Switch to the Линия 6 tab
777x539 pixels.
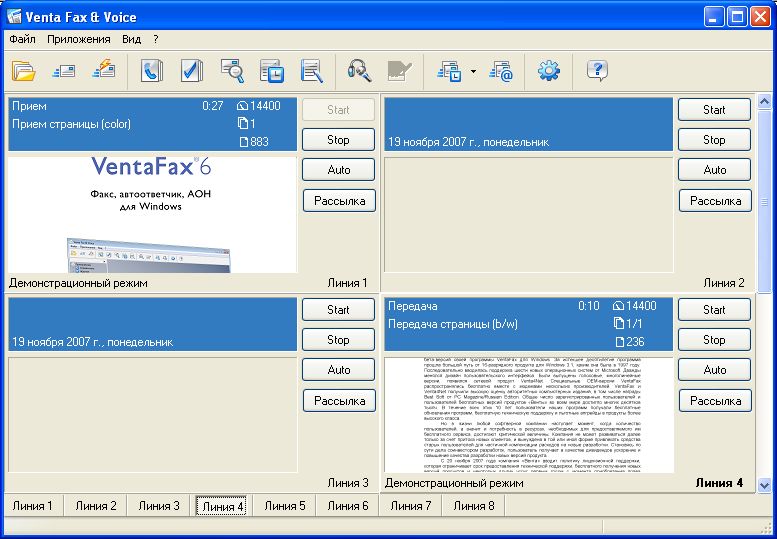click(x=348, y=506)
